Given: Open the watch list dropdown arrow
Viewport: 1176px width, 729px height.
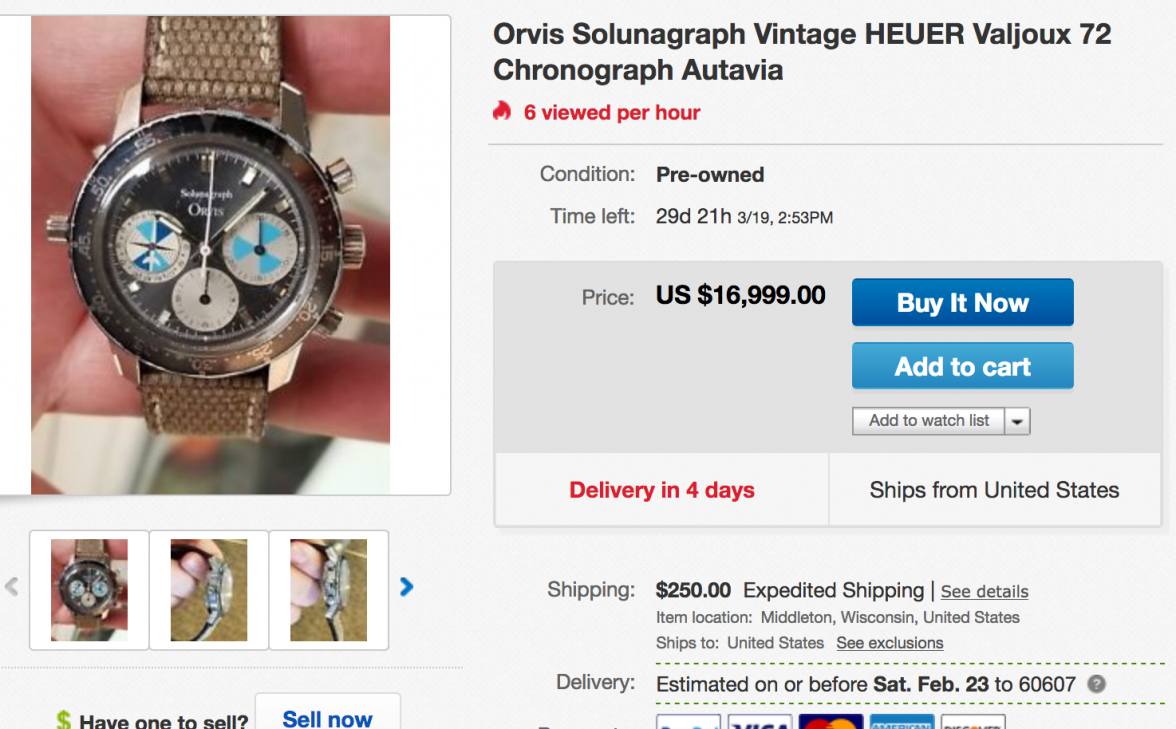Looking at the screenshot, I should (x=1017, y=421).
